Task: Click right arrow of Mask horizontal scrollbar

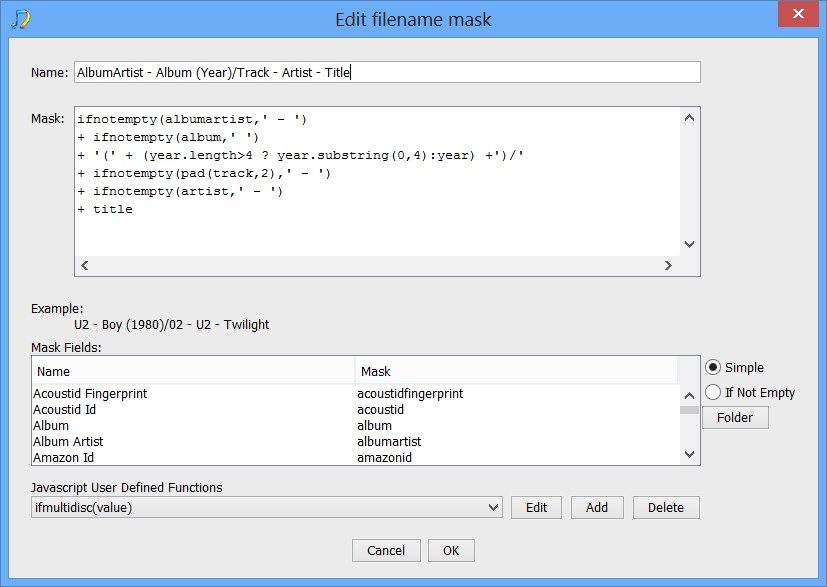Action: 668,265
